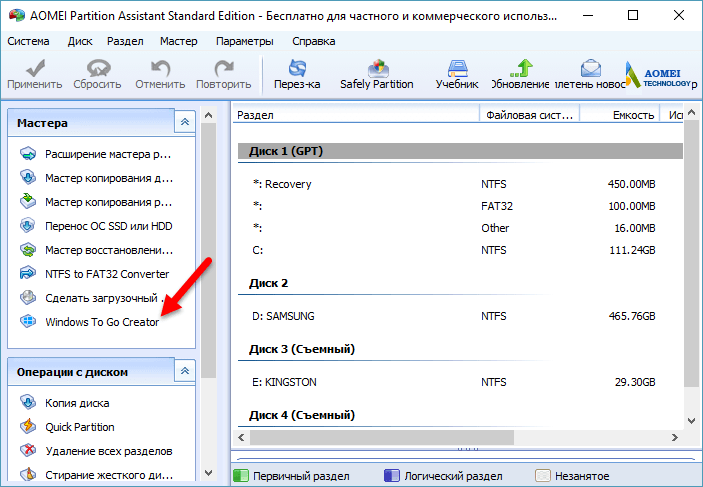Select the C: partition row

click(x=460, y=250)
